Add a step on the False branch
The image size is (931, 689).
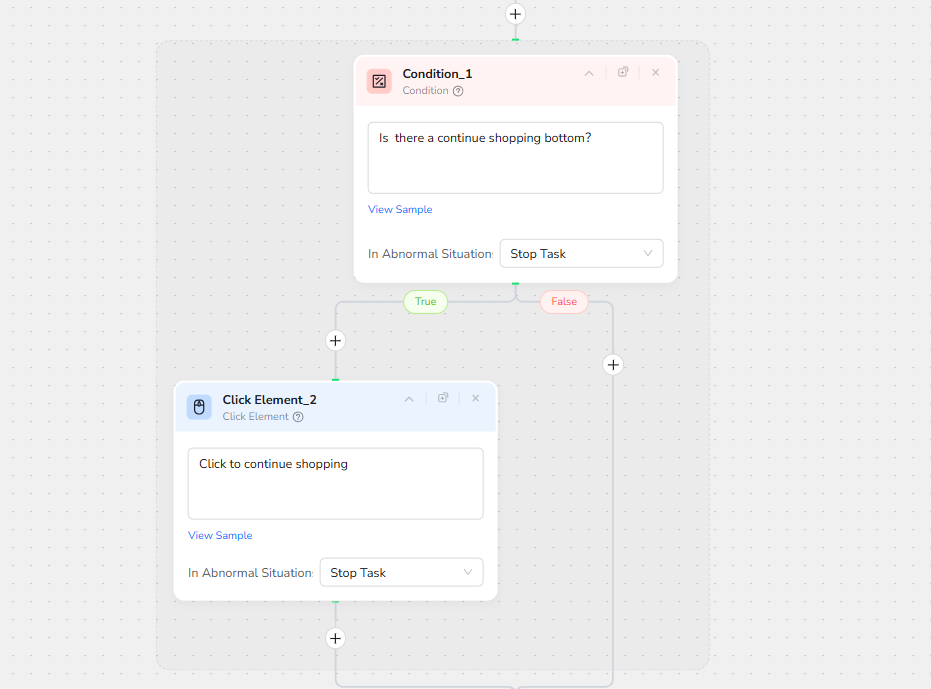tap(613, 365)
